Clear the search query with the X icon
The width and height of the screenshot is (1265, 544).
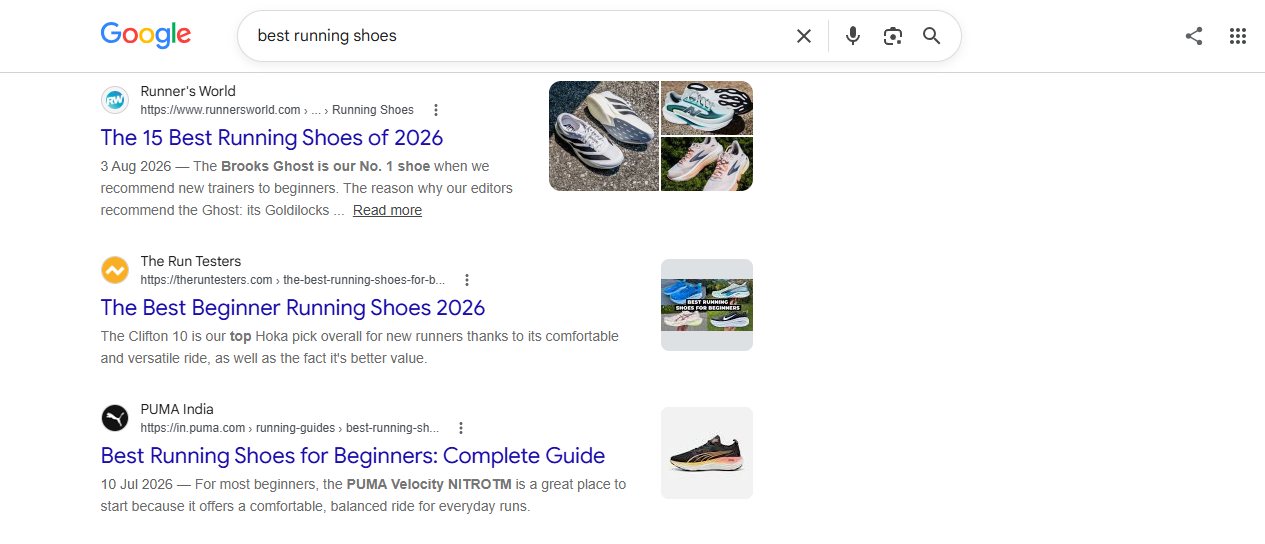pyautogui.click(x=804, y=36)
